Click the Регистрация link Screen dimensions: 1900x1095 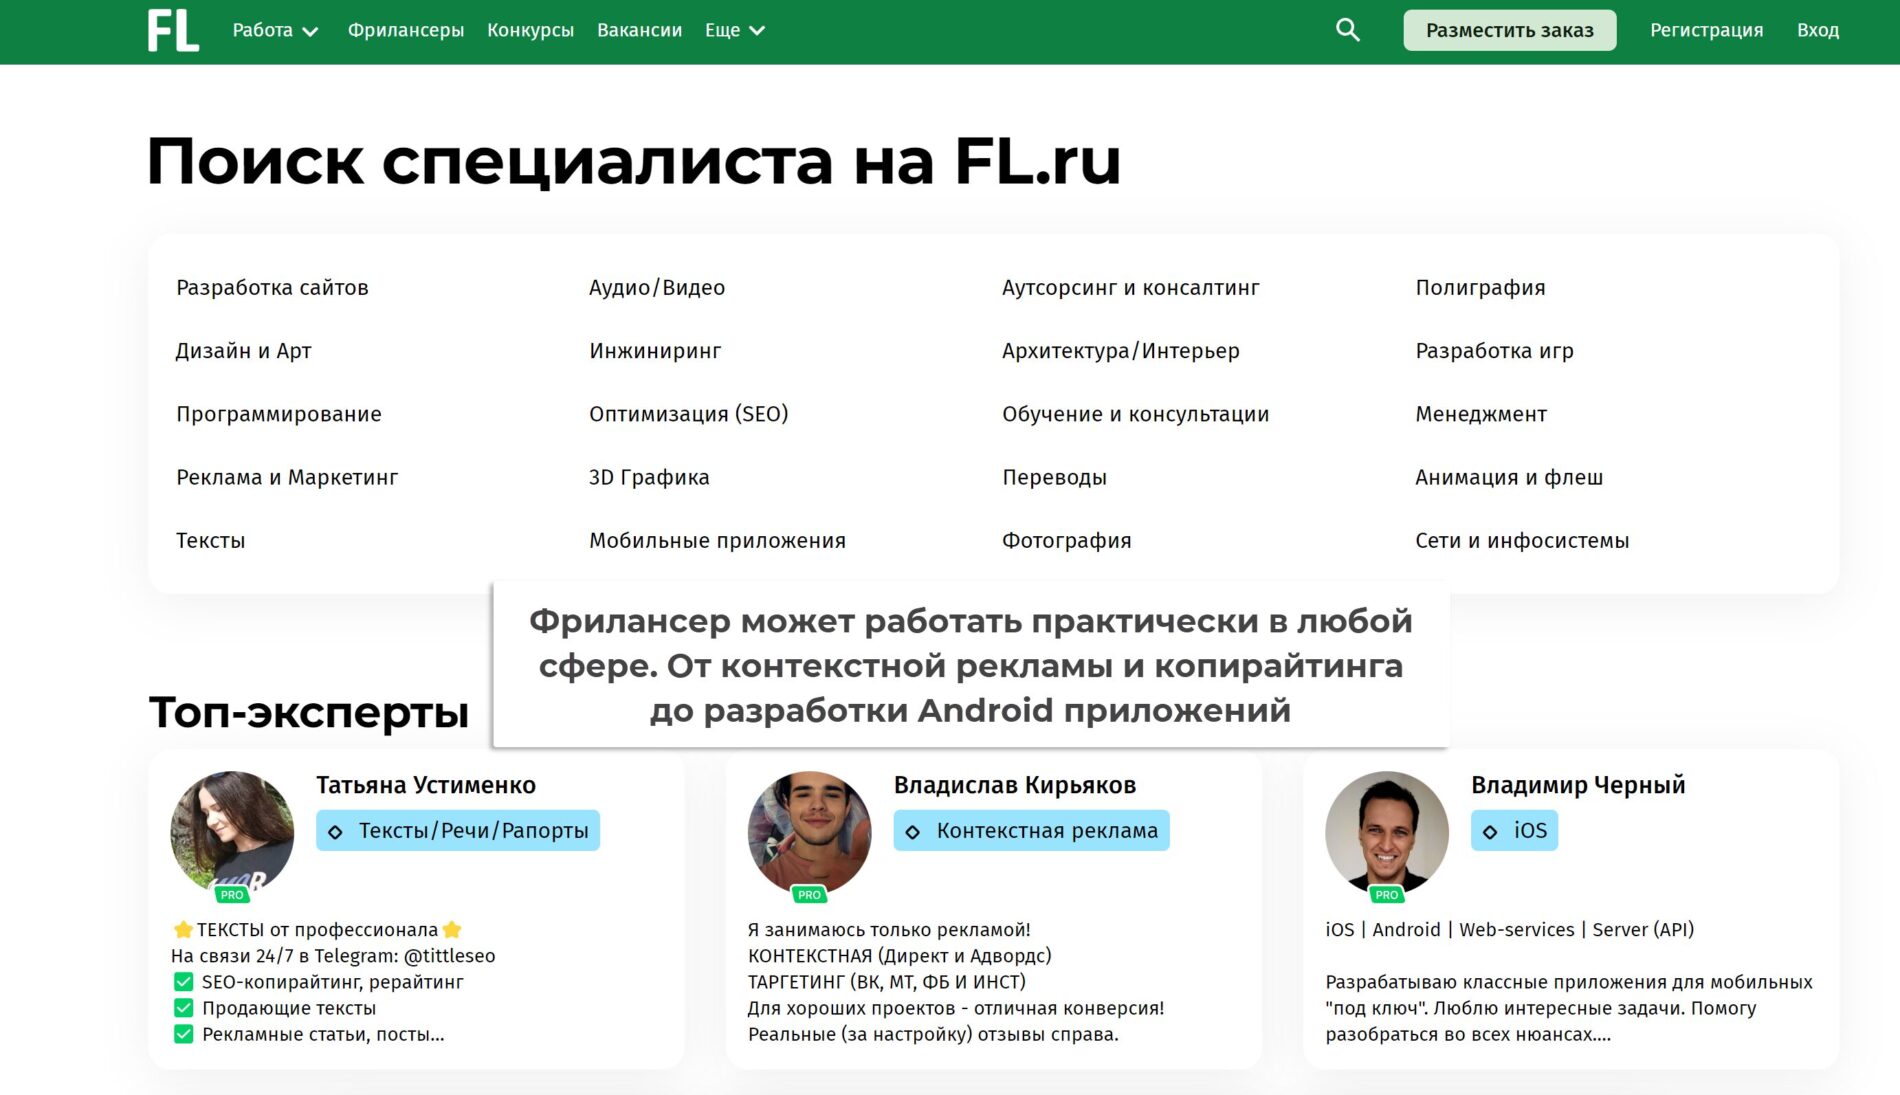pos(1706,31)
